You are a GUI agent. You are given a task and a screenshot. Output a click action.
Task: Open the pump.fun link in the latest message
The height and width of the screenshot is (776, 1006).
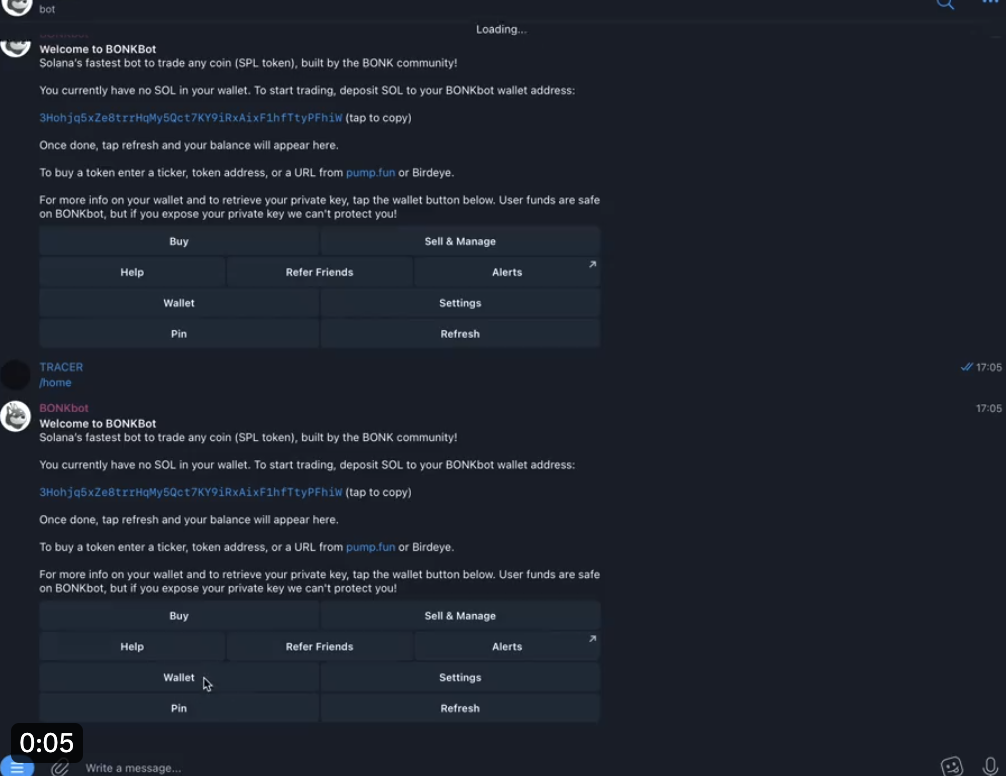click(370, 547)
